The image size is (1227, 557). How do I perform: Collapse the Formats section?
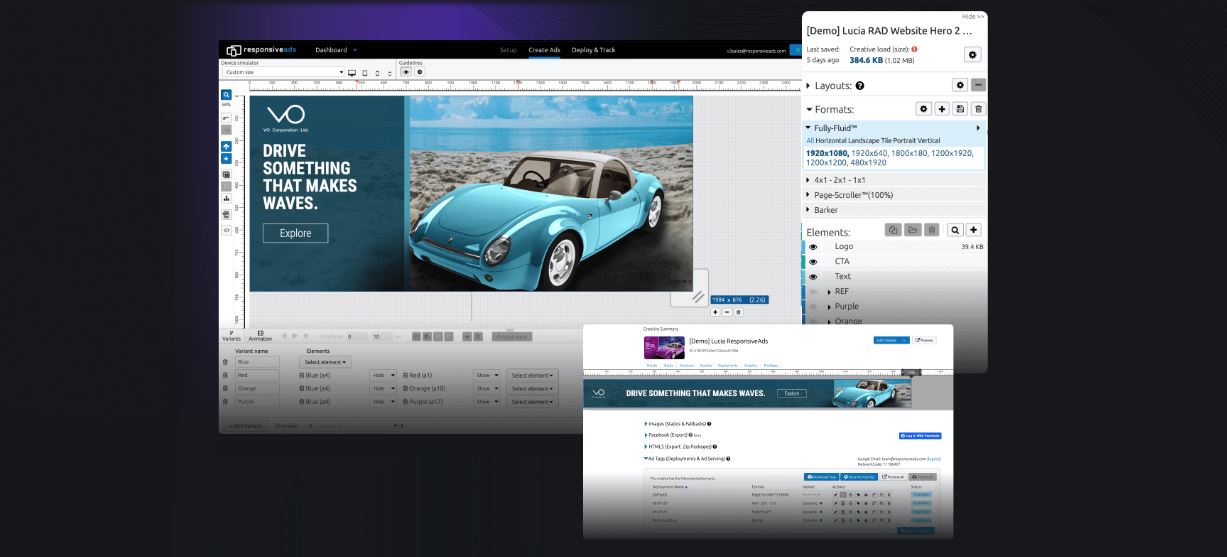pos(809,109)
